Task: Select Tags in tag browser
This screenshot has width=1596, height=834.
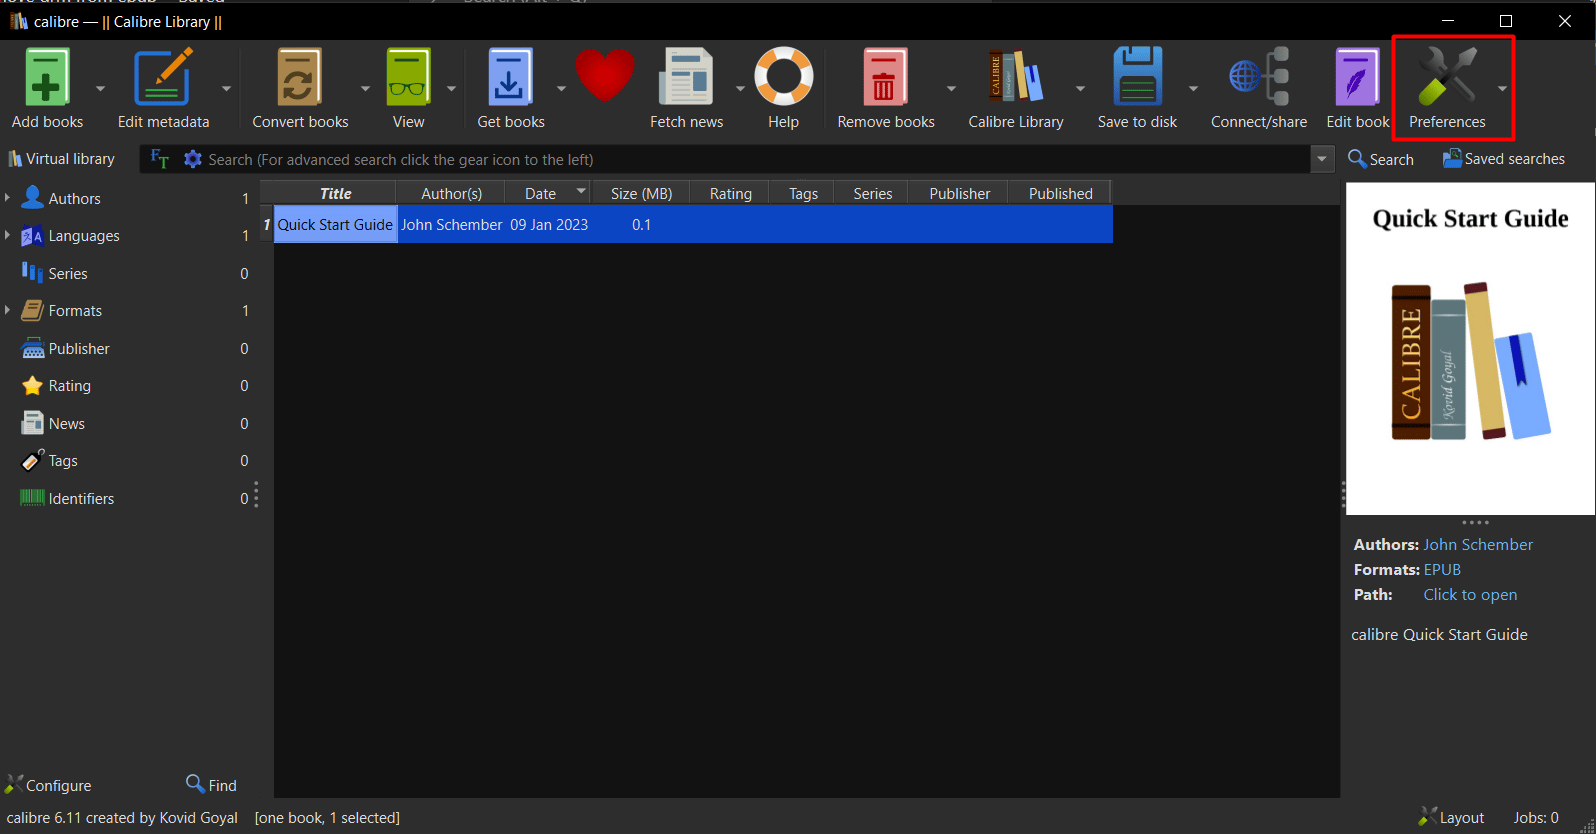Action: point(62,460)
